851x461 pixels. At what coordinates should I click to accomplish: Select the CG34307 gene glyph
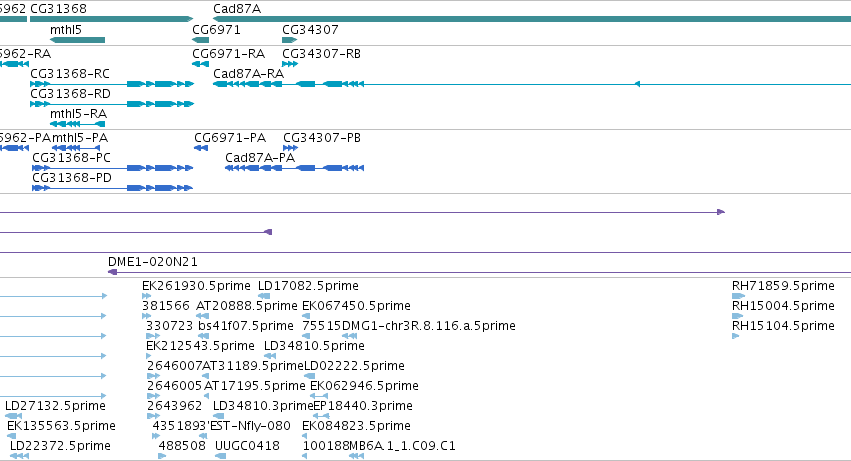point(289,40)
